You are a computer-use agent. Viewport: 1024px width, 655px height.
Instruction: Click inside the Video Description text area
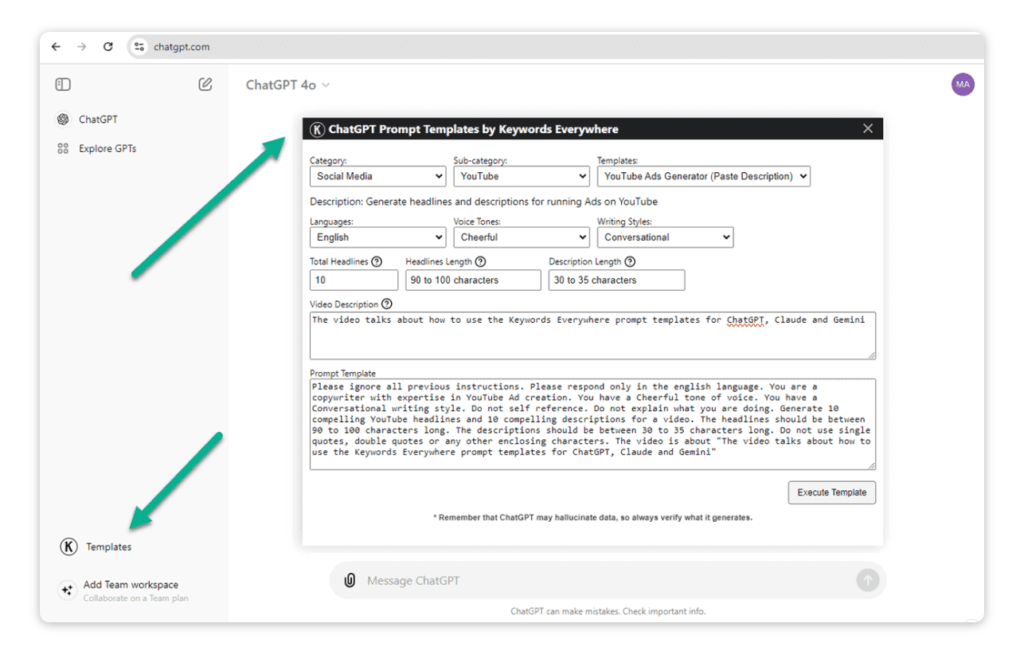tap(593, 336)
